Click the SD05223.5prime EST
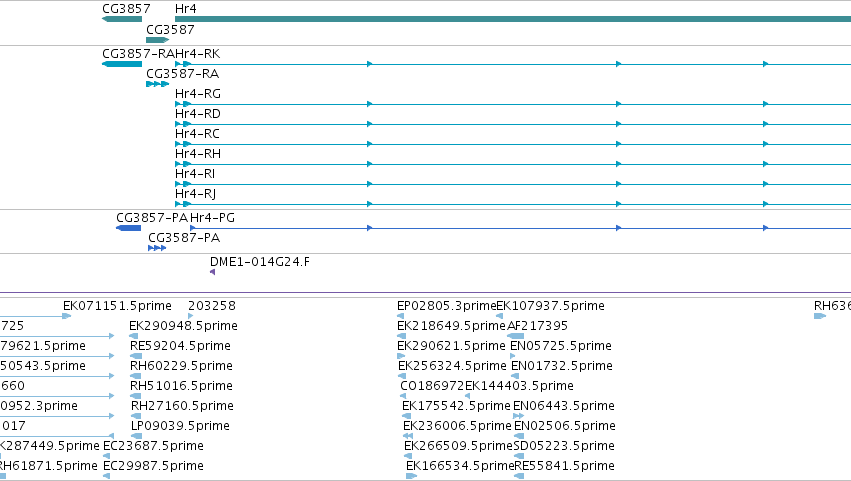This screenshot has width=851, height=481. pyautogui.click(x=518, y=456)
